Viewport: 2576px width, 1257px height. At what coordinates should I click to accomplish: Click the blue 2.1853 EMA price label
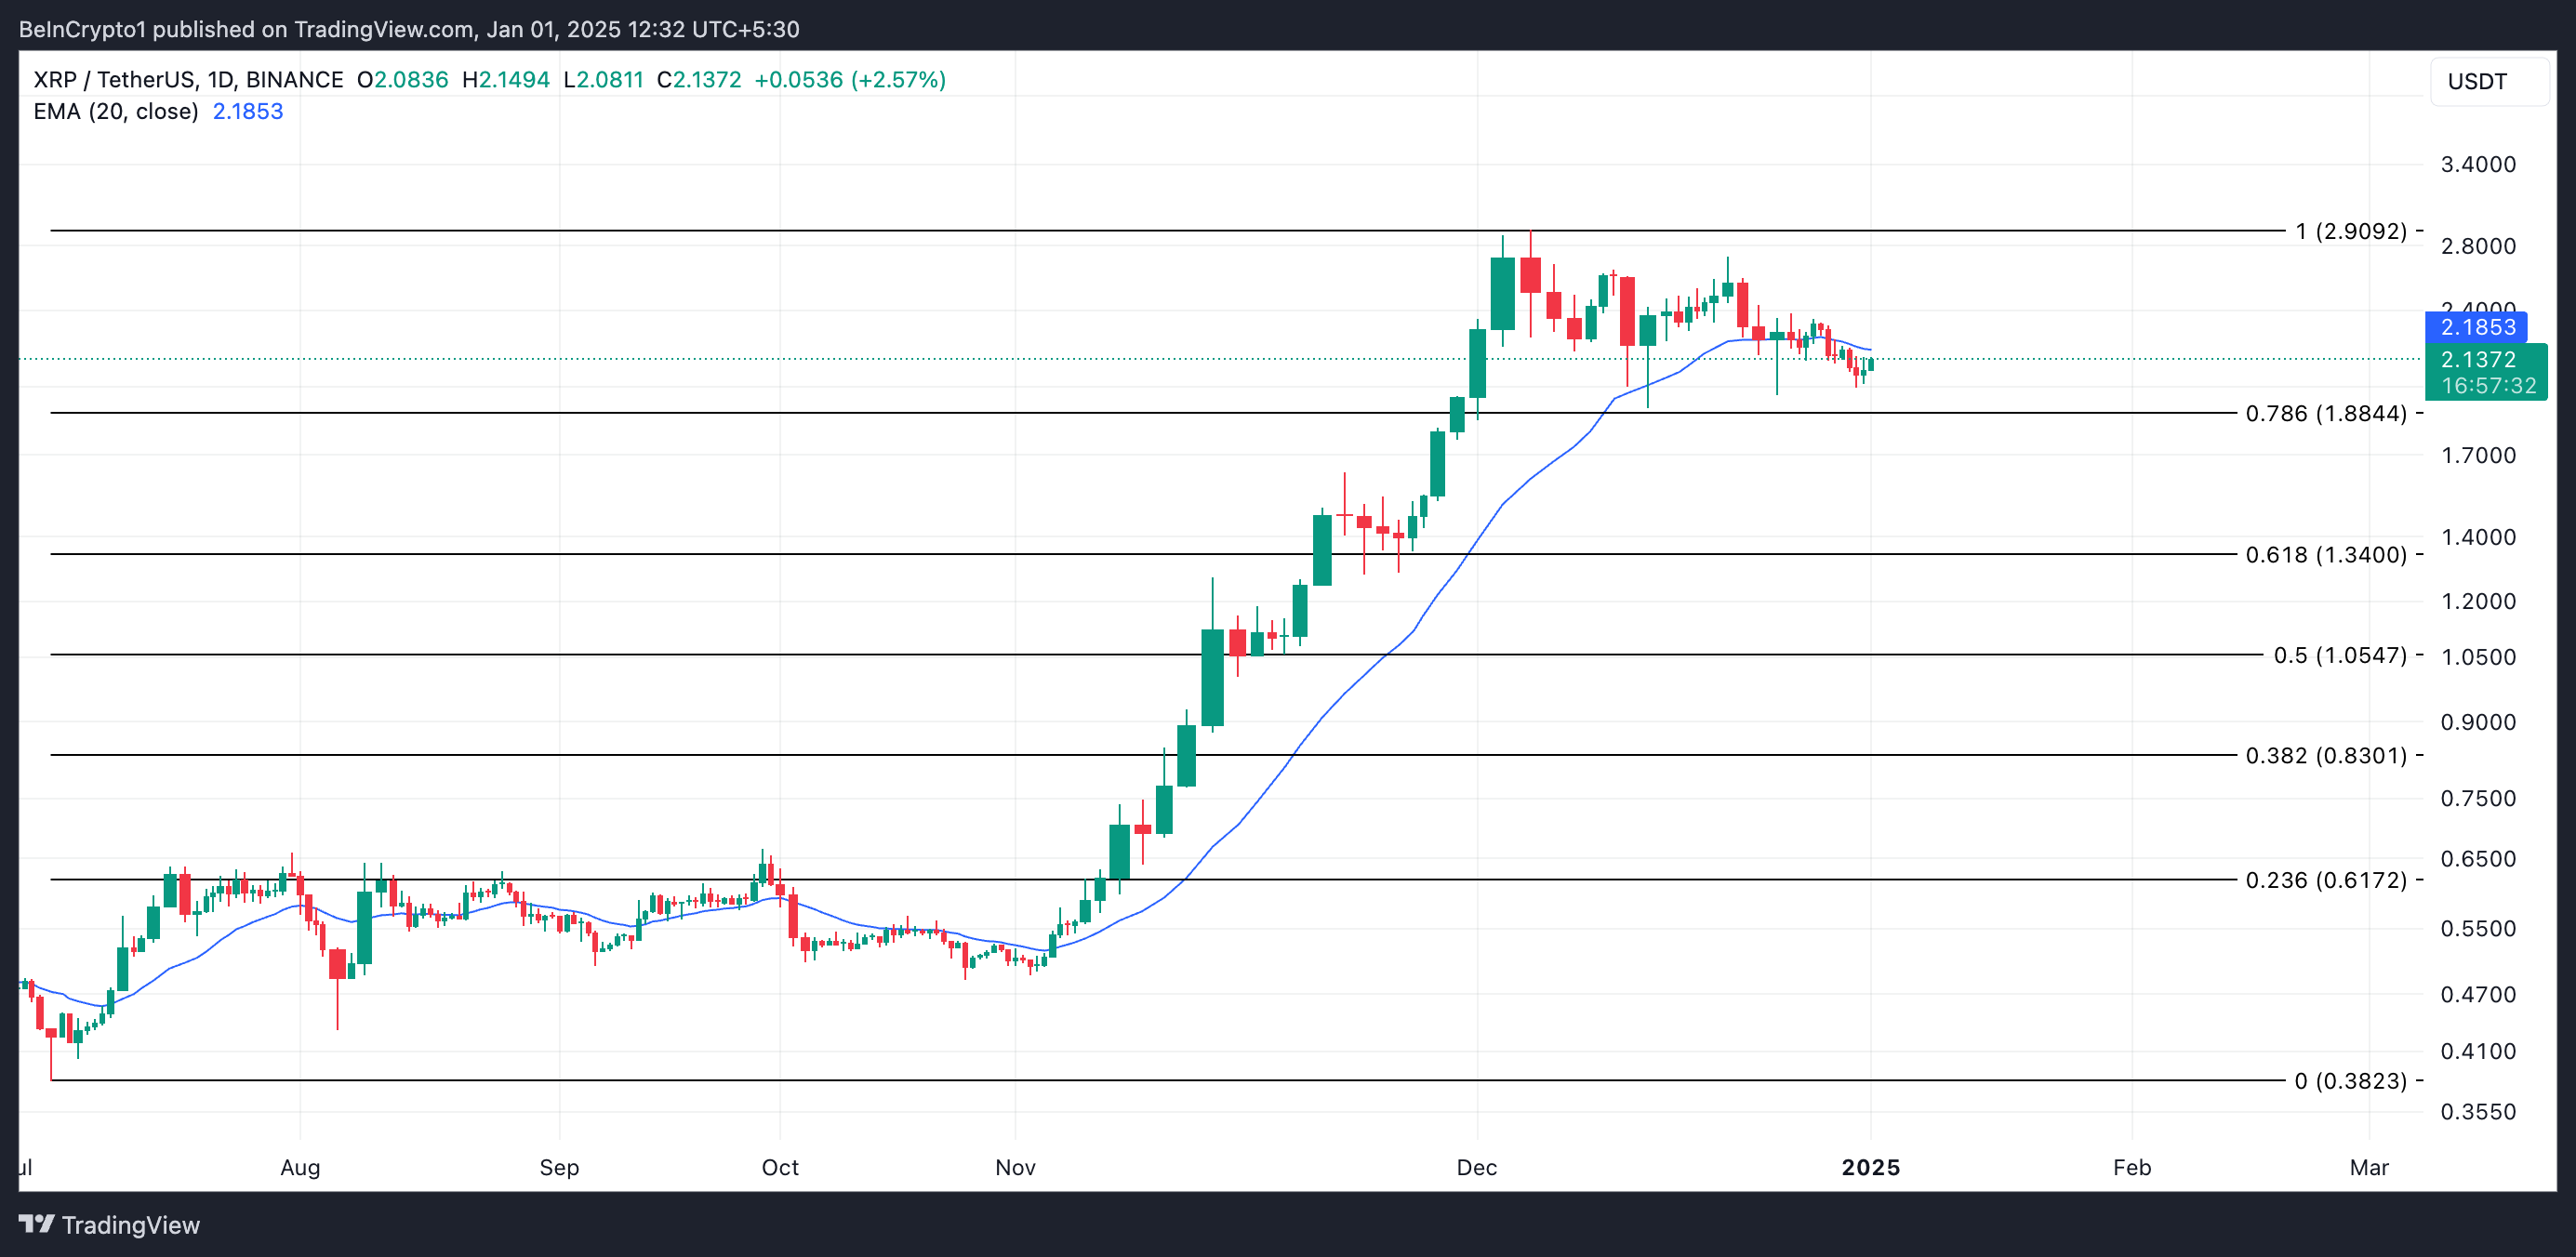tap(2476, 327)
